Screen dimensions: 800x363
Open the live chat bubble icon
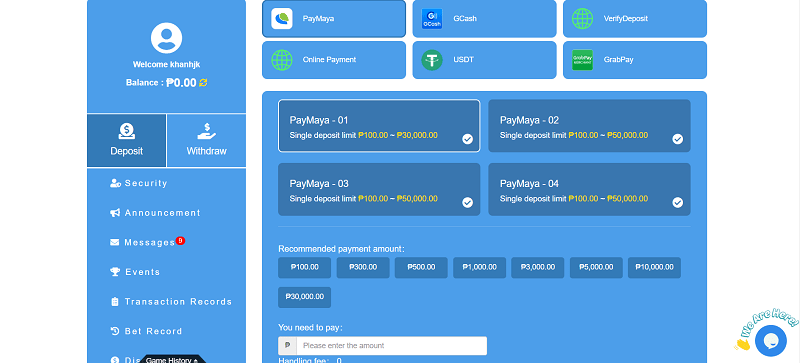(x=771, y=340)
